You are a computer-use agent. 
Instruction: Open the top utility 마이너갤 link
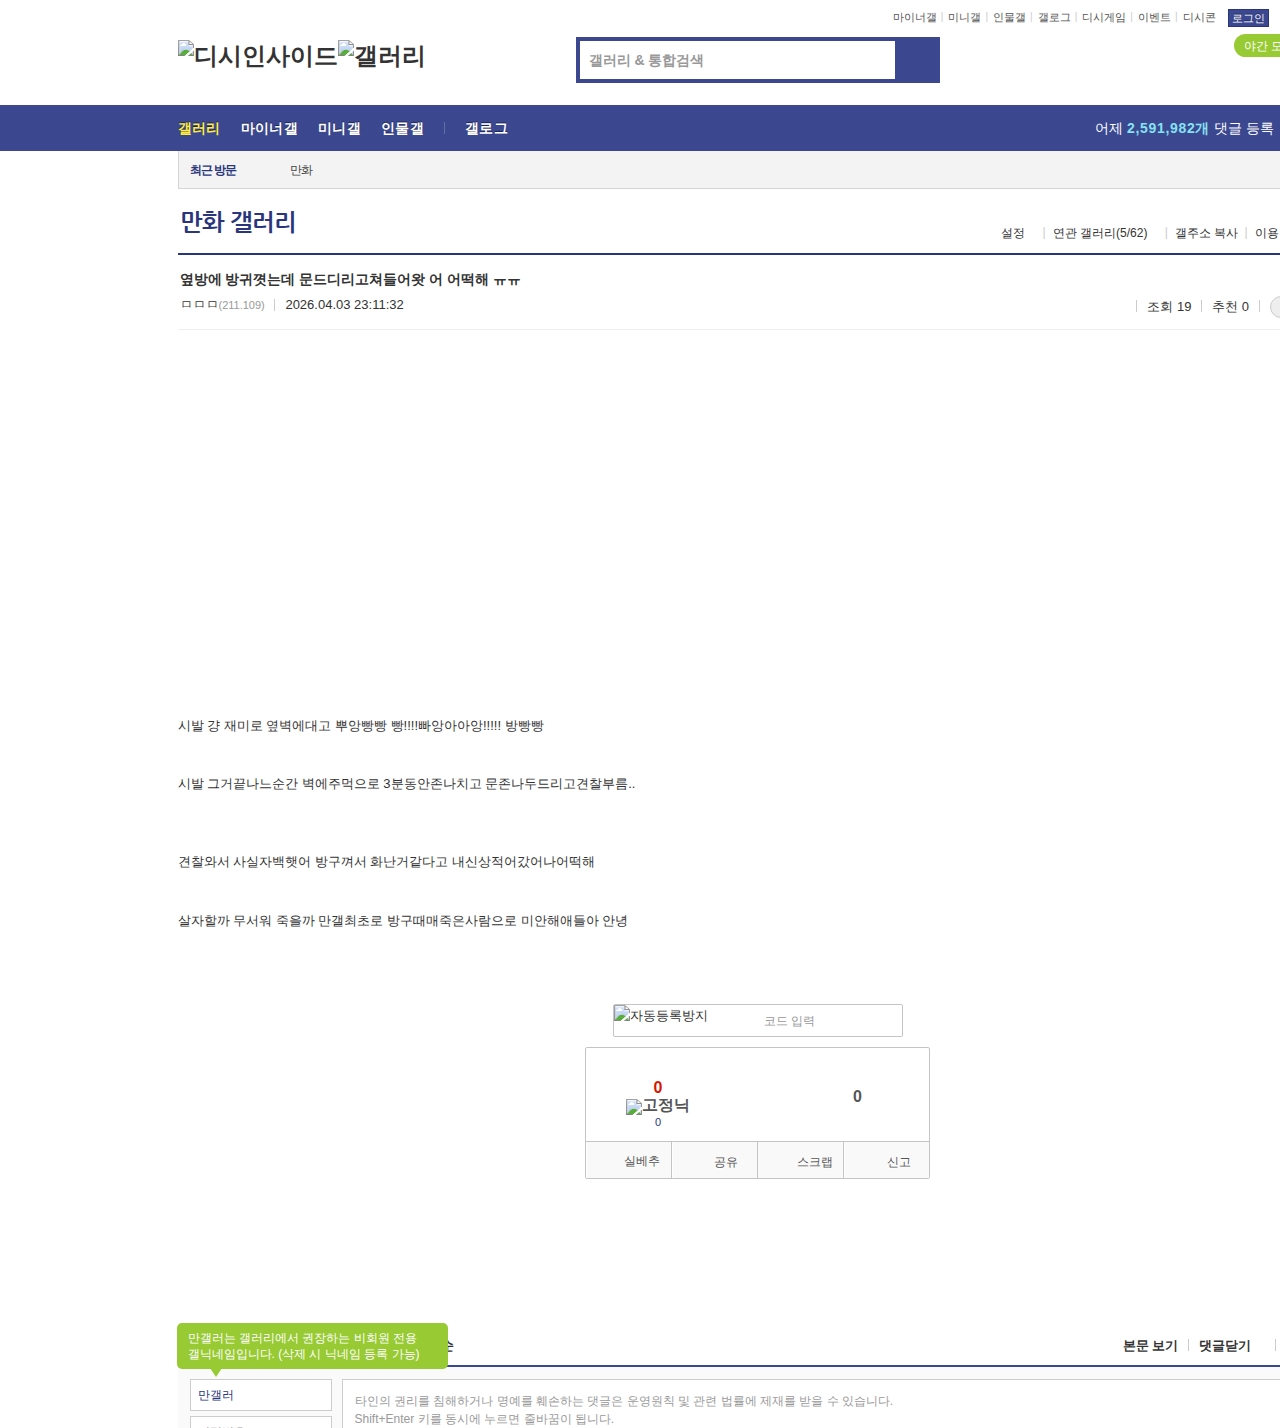(914, 18)
